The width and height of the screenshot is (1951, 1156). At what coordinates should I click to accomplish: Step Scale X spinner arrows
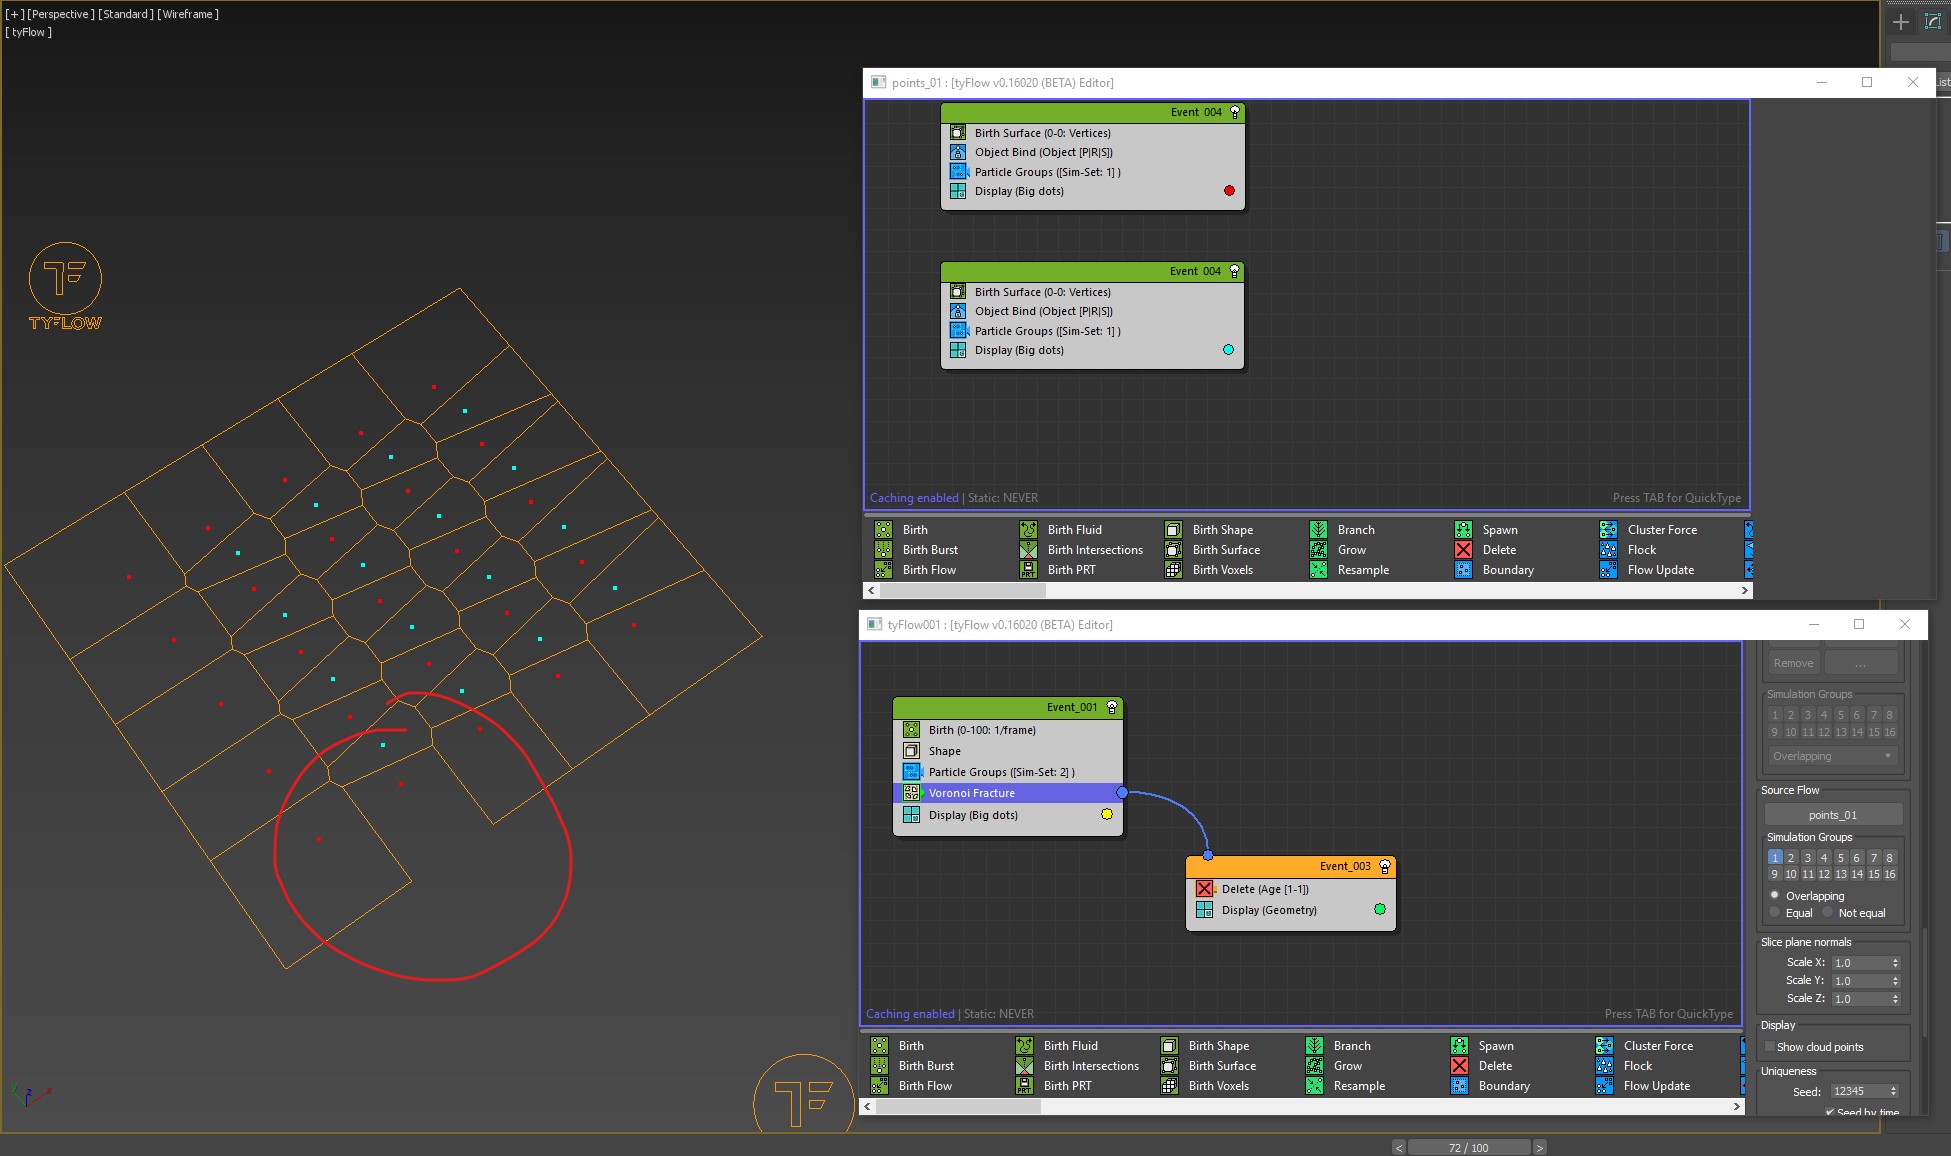click(1895, 962)
